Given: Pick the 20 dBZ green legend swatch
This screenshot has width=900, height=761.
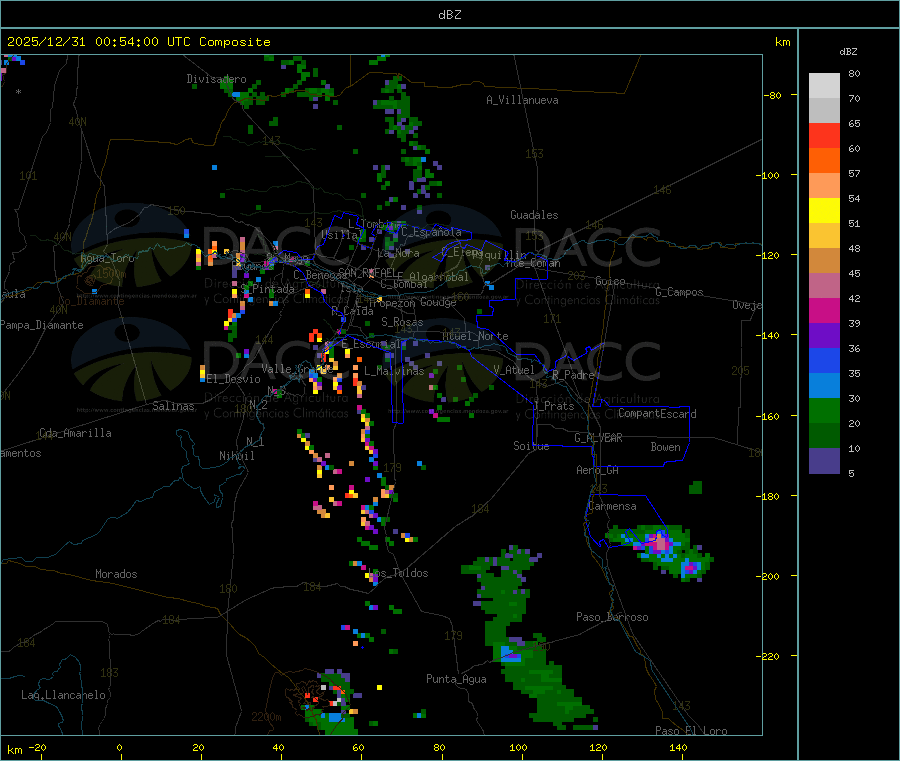Looking at the screenshot, I should coord(824,410).
